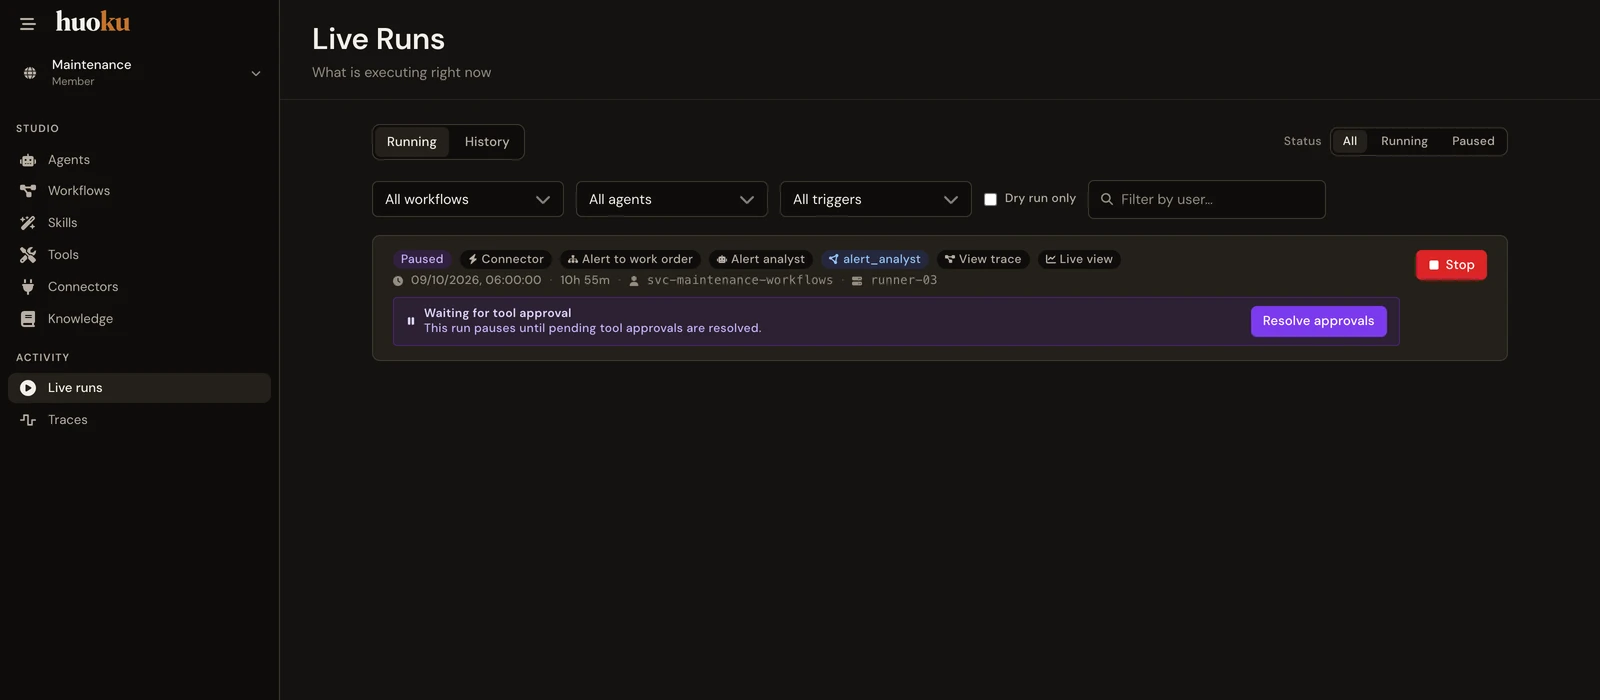Click the Connector trigger badge
The image size is (1600, 700).
[506, 259]
